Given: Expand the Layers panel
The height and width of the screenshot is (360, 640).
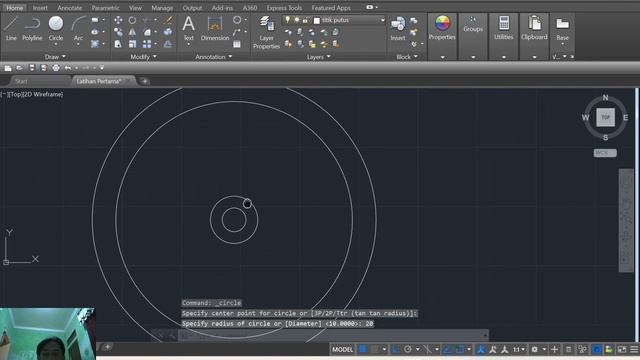Looking at the screenshot, I should [318, 57].
